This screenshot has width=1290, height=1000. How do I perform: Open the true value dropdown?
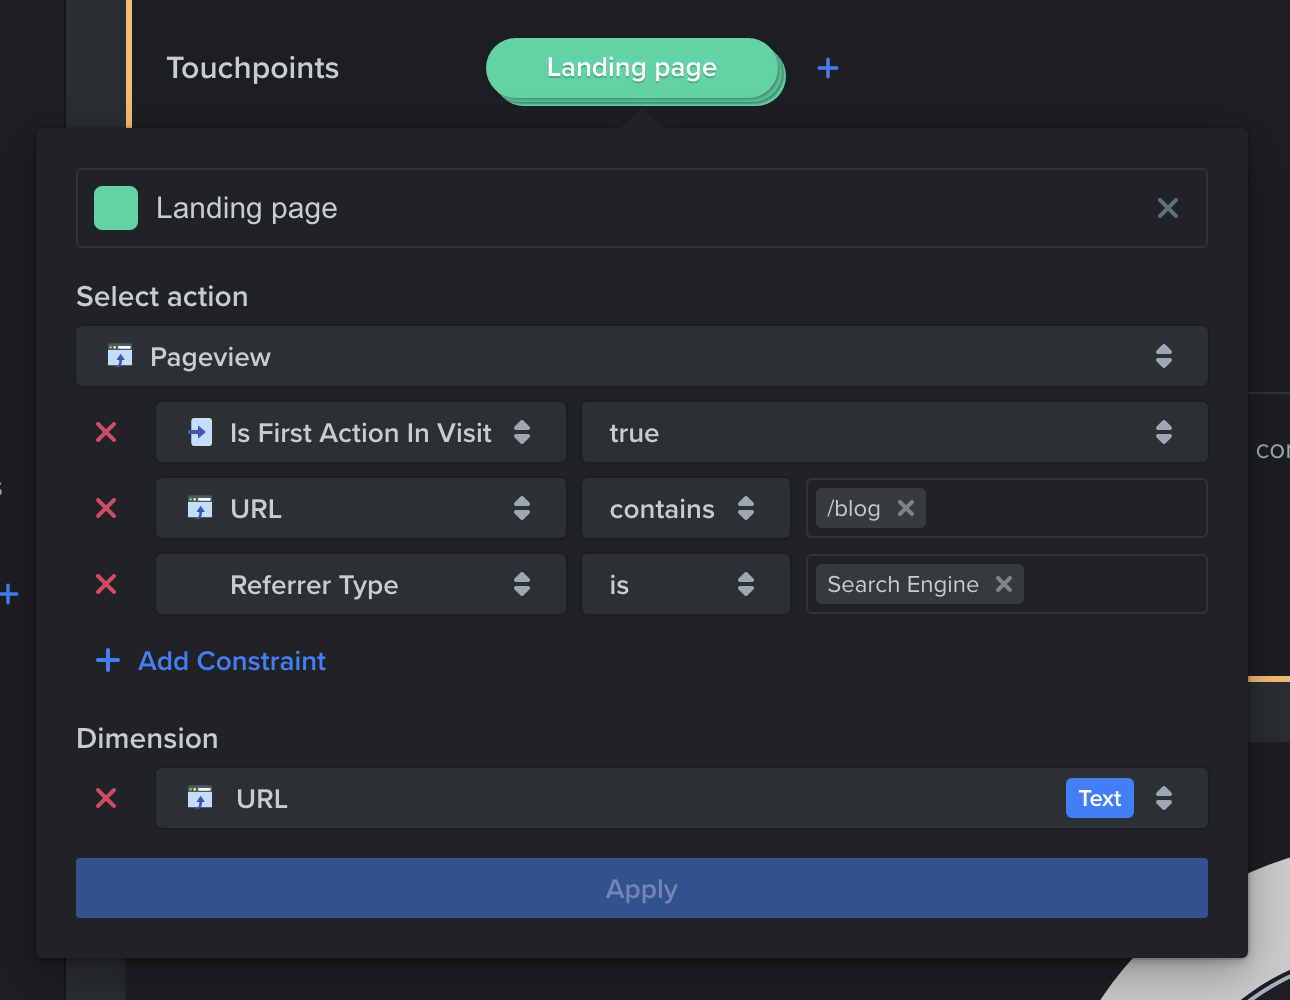point(895,432)
